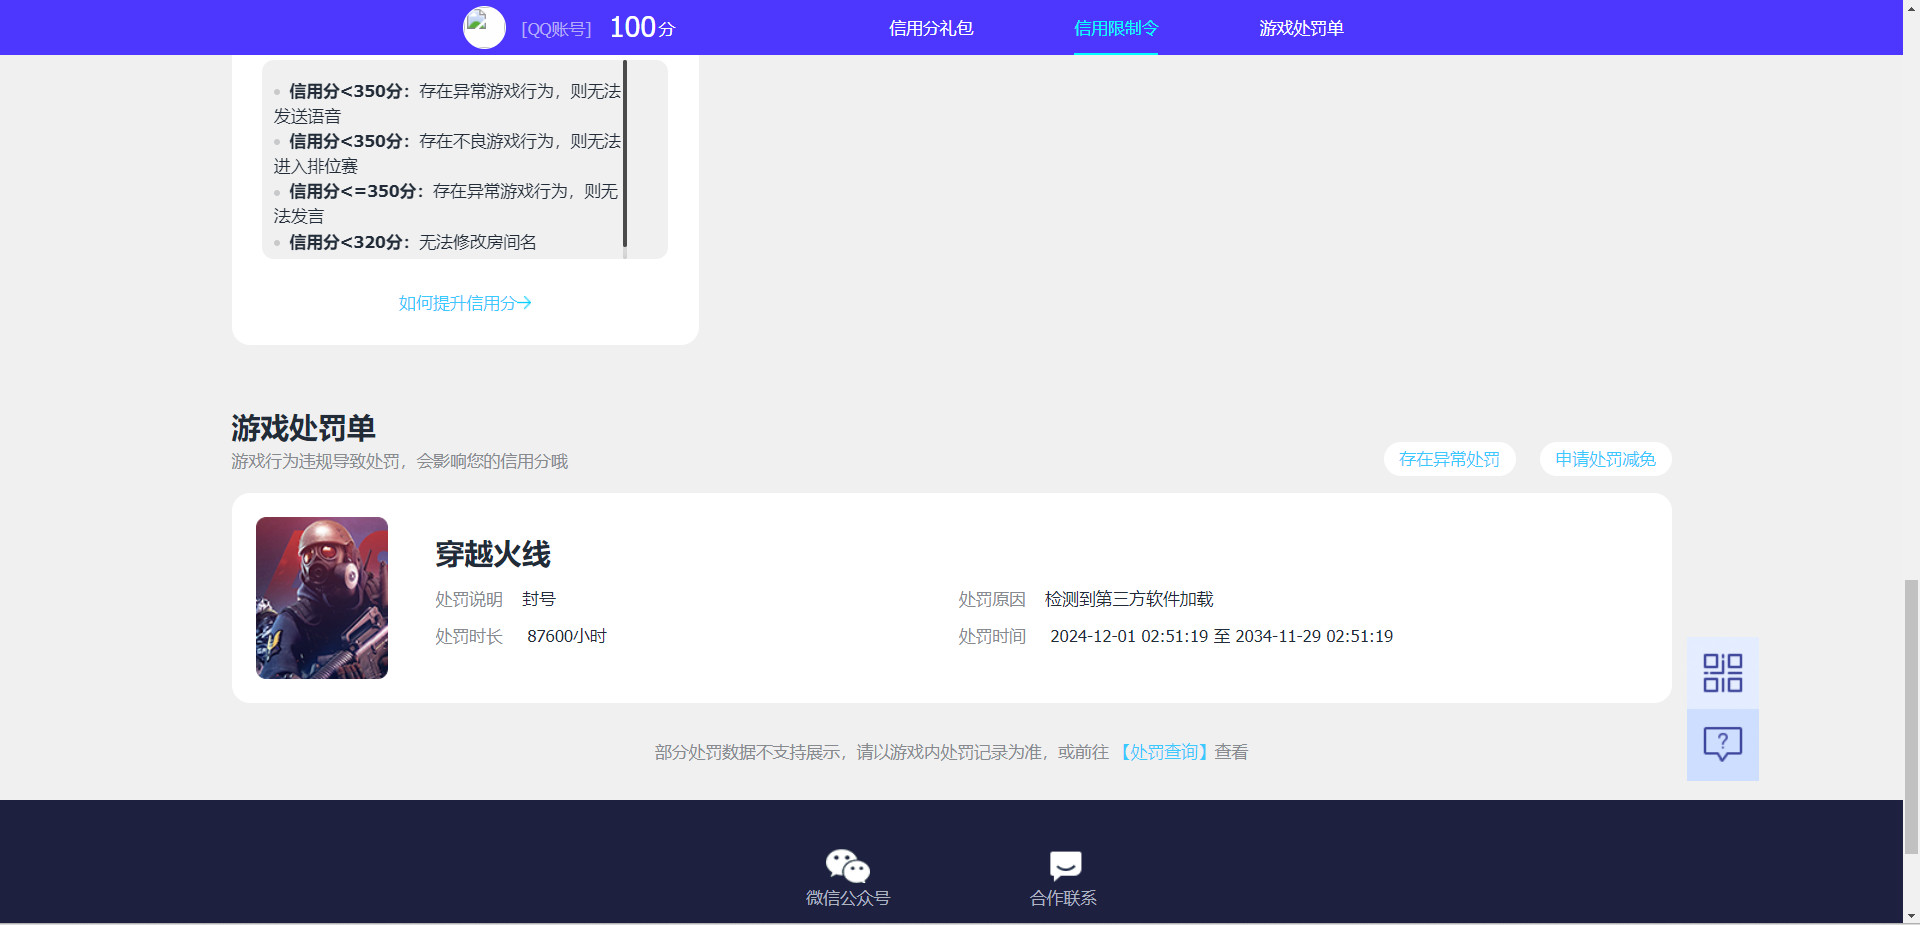Click the 存在异常处罚 button

[1449, 459]
